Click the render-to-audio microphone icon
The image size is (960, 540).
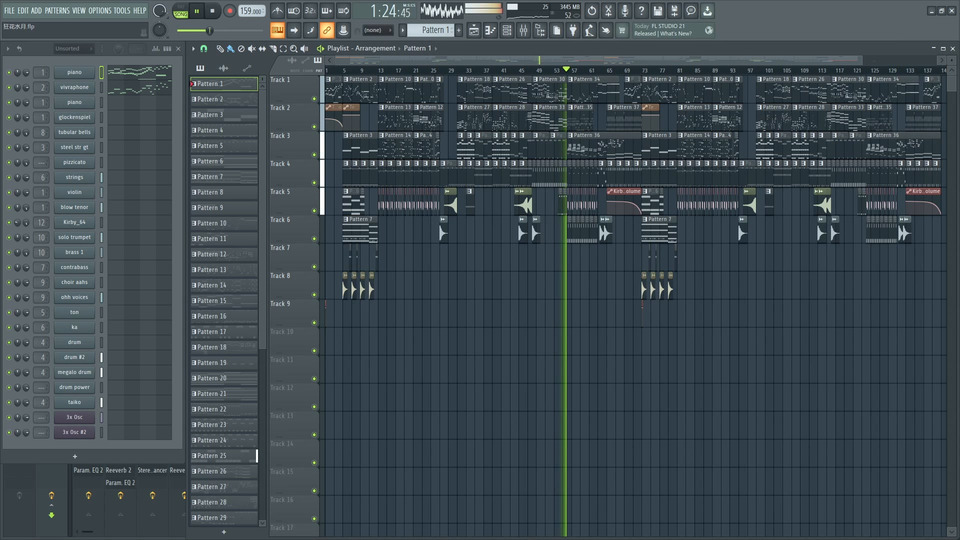[x=624, y=11]
